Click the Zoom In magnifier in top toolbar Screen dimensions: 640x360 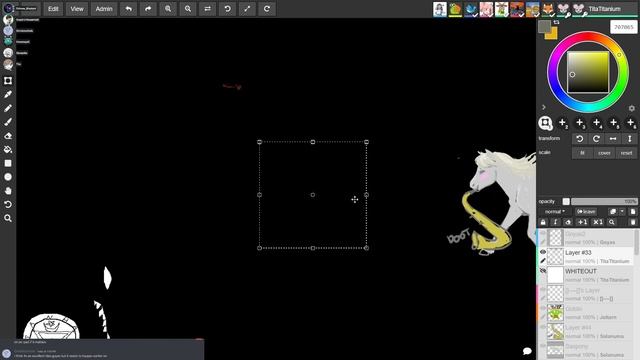pos(168,9)
